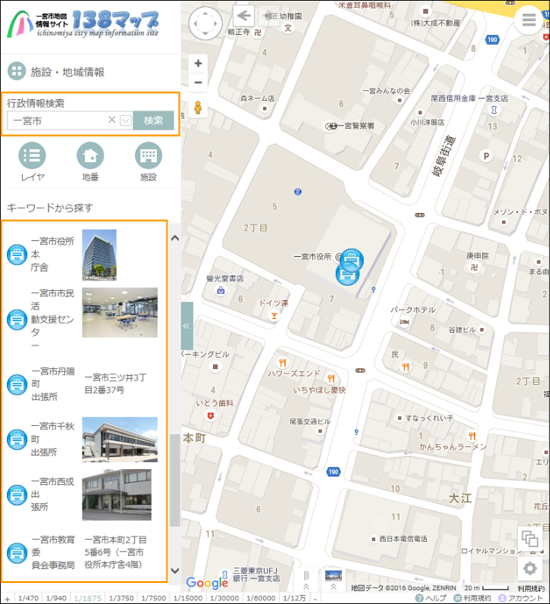Open the 市民活動支援センター room photo
The image size is (550, 604).
click(120, 312)
